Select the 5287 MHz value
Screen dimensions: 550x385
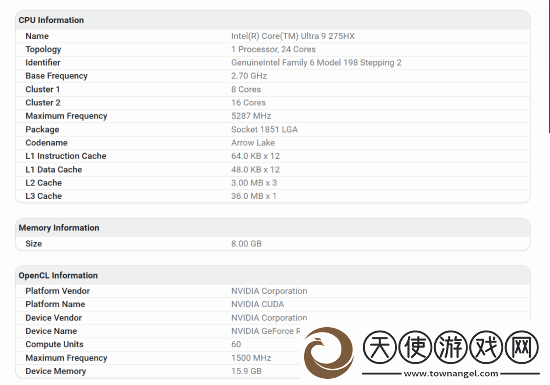pos(251,116)
